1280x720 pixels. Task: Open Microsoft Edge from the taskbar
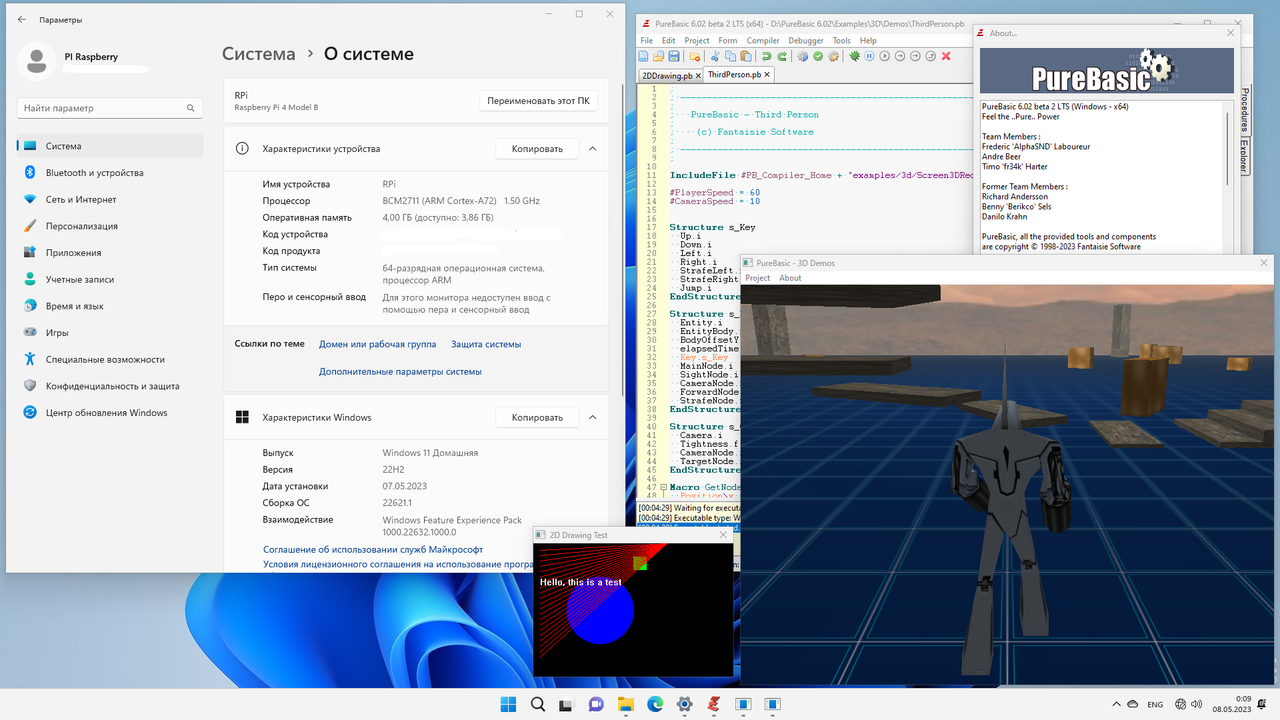(655, 704)
